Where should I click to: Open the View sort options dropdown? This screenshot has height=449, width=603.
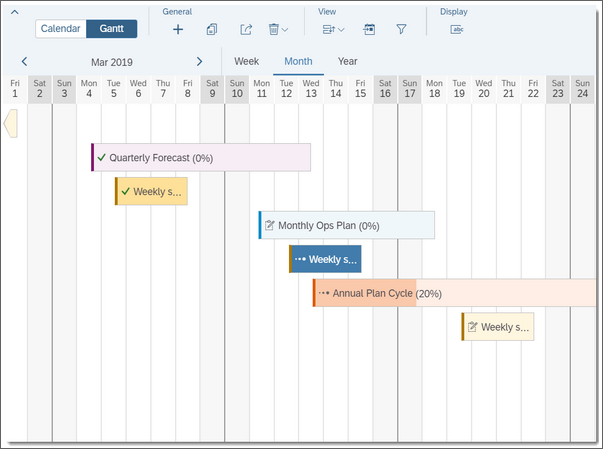pyautogui.click(x=333, y=30)
